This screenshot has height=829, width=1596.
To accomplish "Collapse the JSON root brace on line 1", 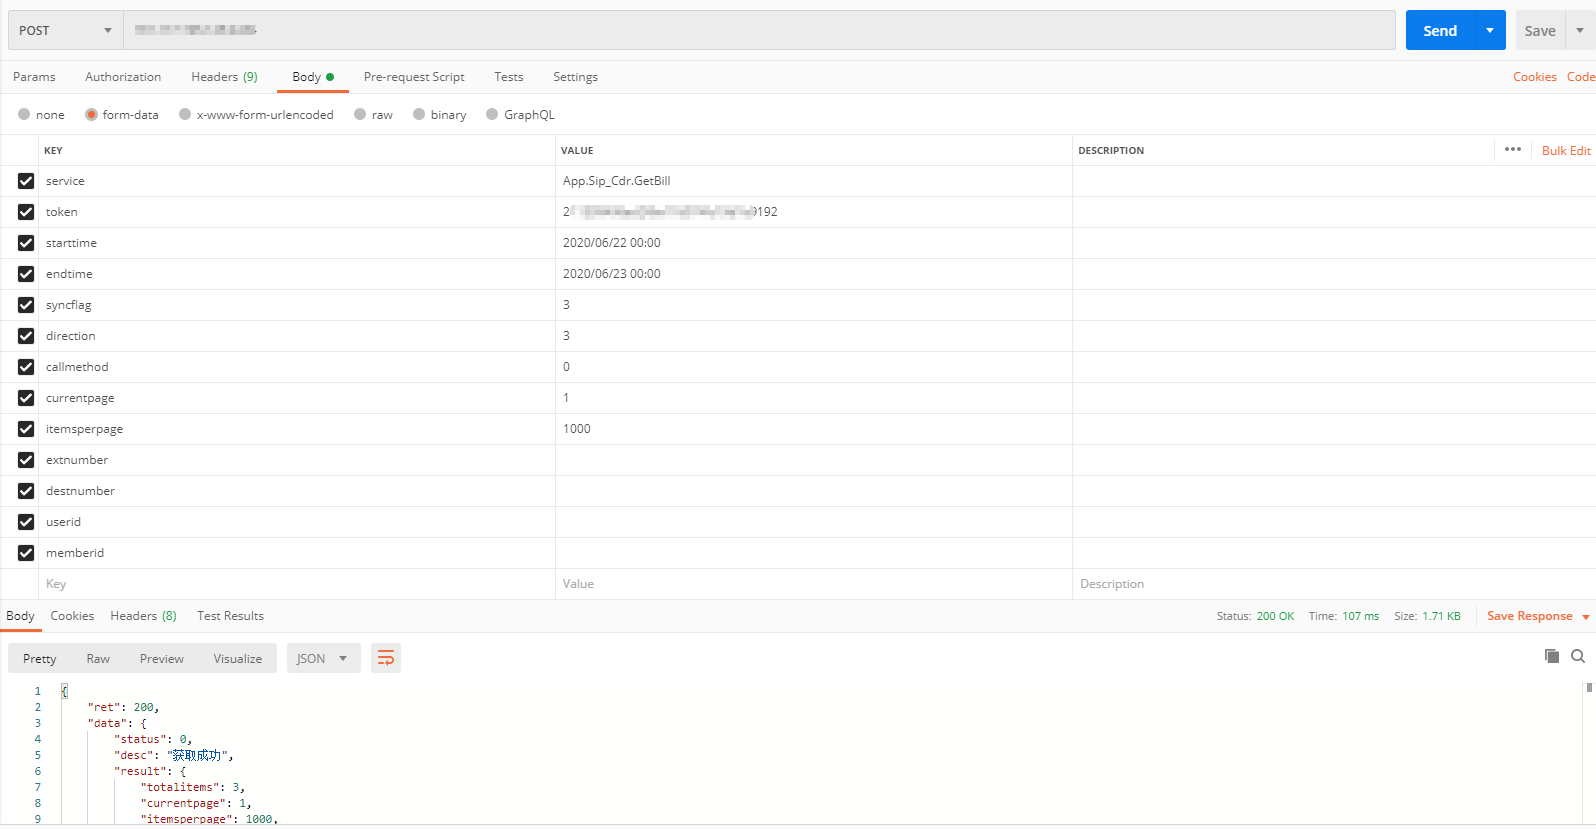I will [x=65, y=691].
